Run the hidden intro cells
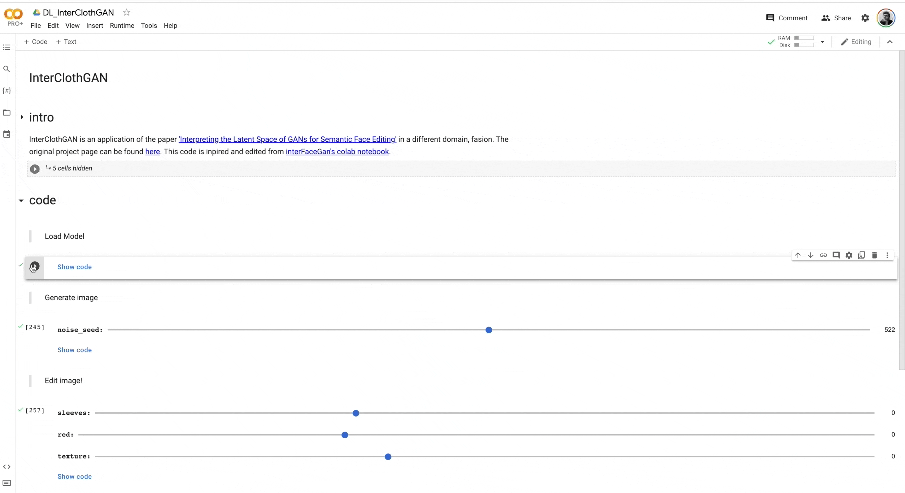Screen dimensions: 905x493 (35, 169)
